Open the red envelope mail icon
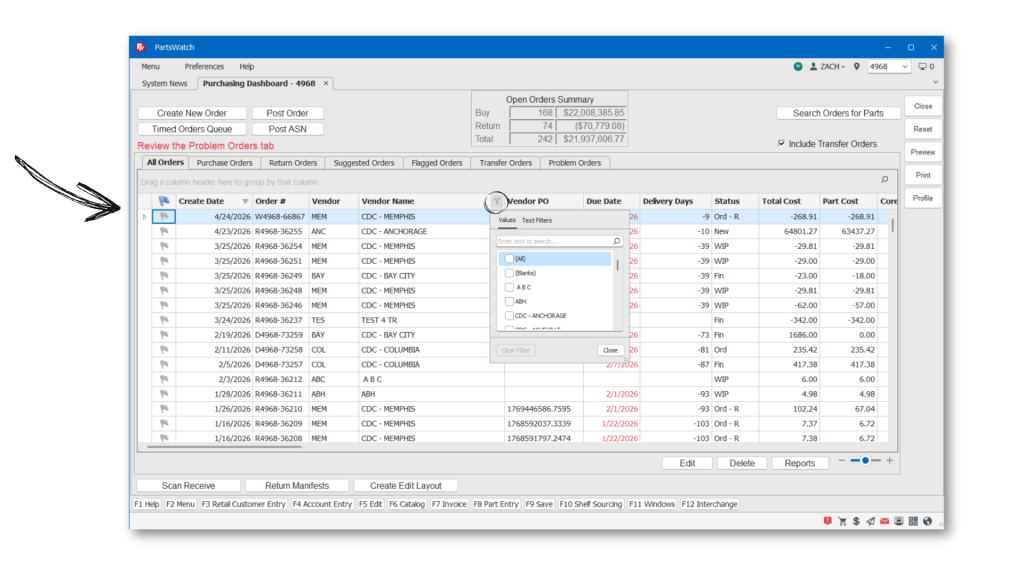Image resolution: width=1024 pixels, height=576 pixels. click(x=884, y=521)
